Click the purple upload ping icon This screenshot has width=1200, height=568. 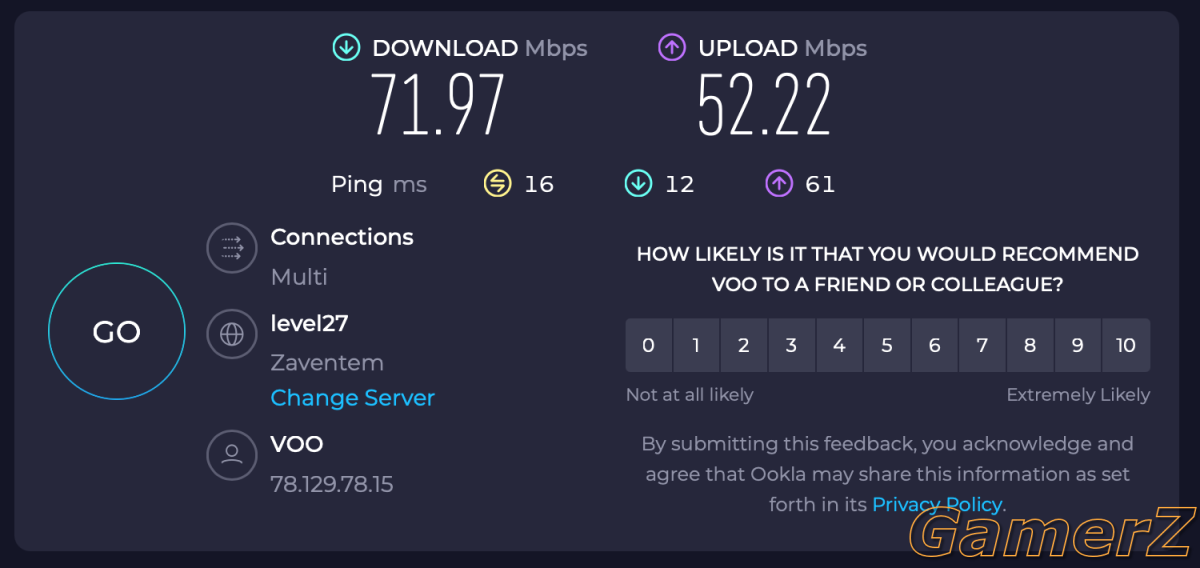778,183
